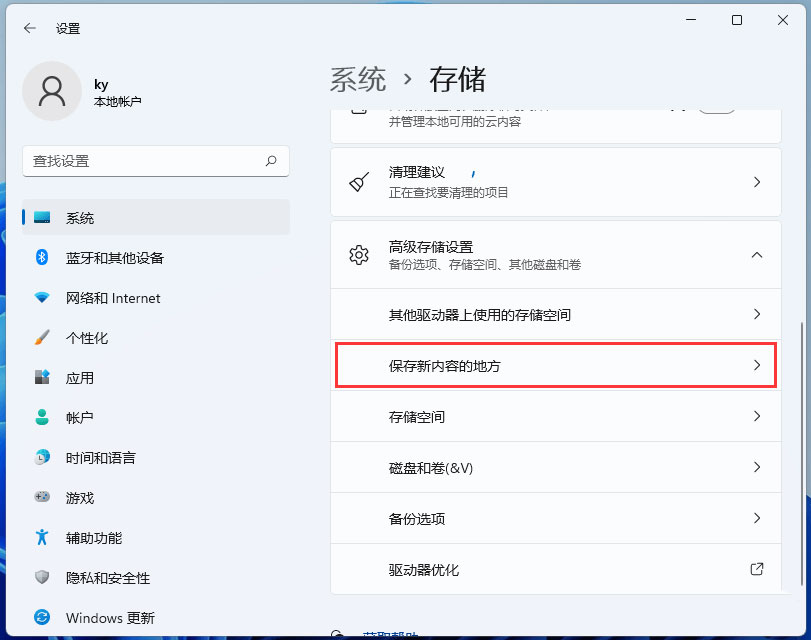The image size is (811, 640).
Task: Open Windows 更新 from the sidebar
Action: [x=100, y=618]
